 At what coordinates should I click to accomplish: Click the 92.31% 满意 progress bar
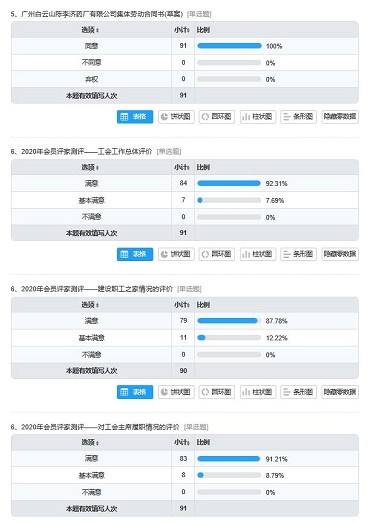(x=229, y=183)
